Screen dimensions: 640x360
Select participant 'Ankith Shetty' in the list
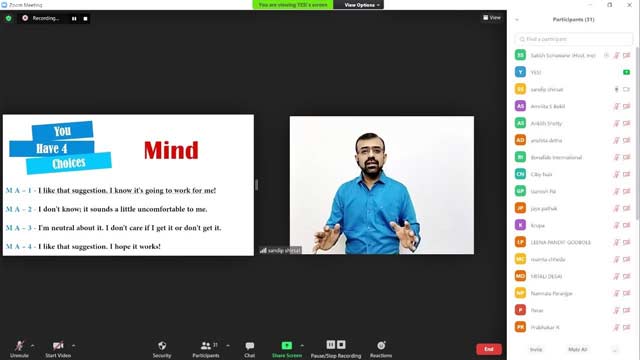573,123
